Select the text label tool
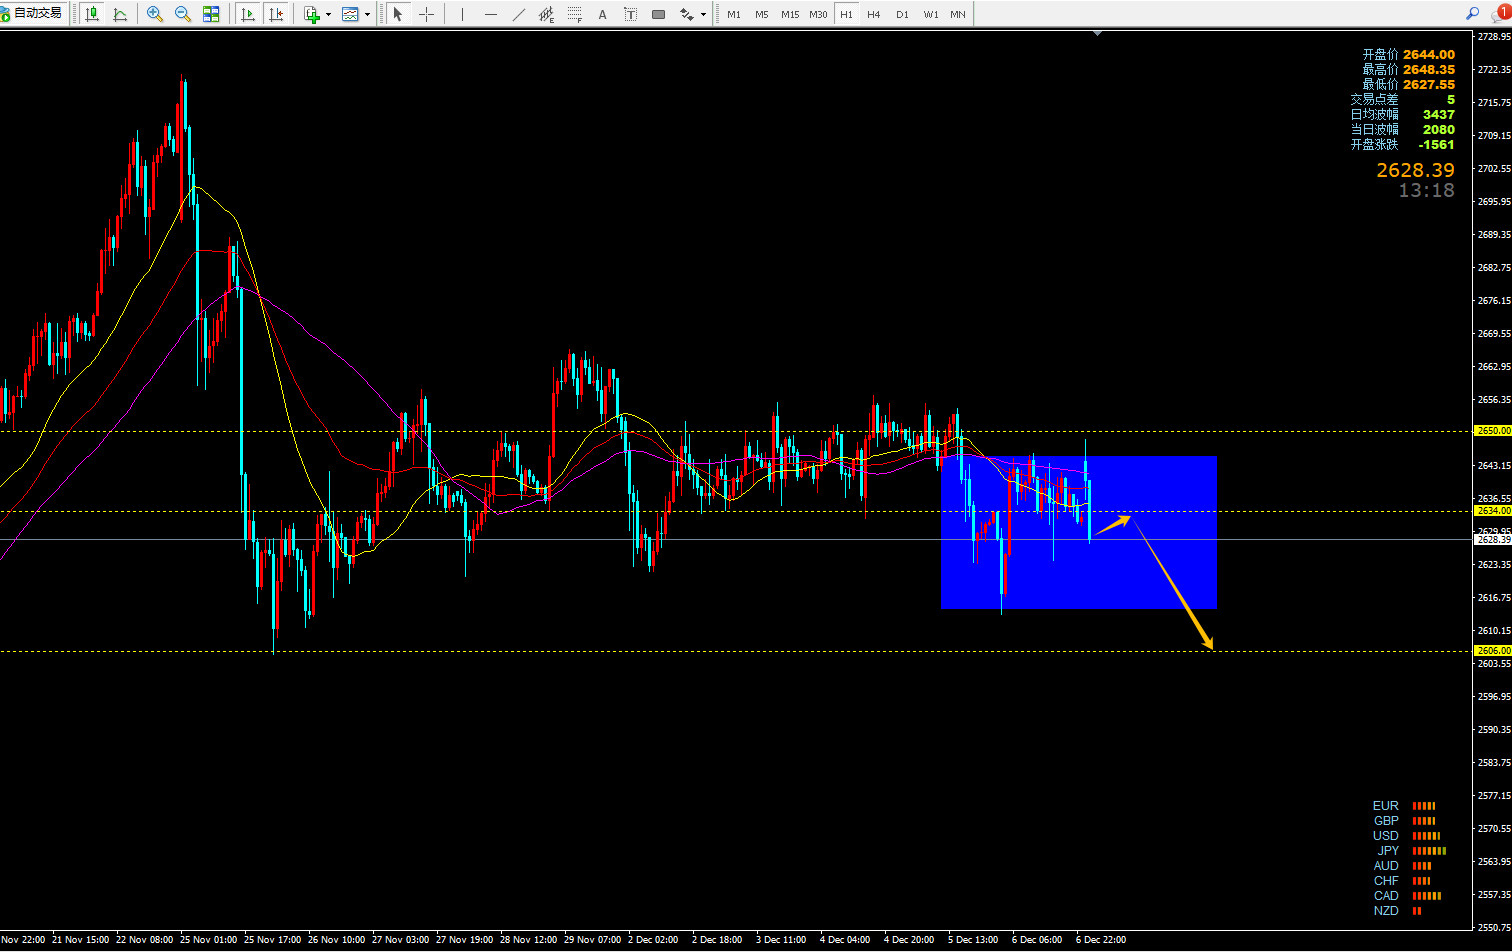Image resolution: width=1512 pixels, height=952 pixels. coord(630,14)
